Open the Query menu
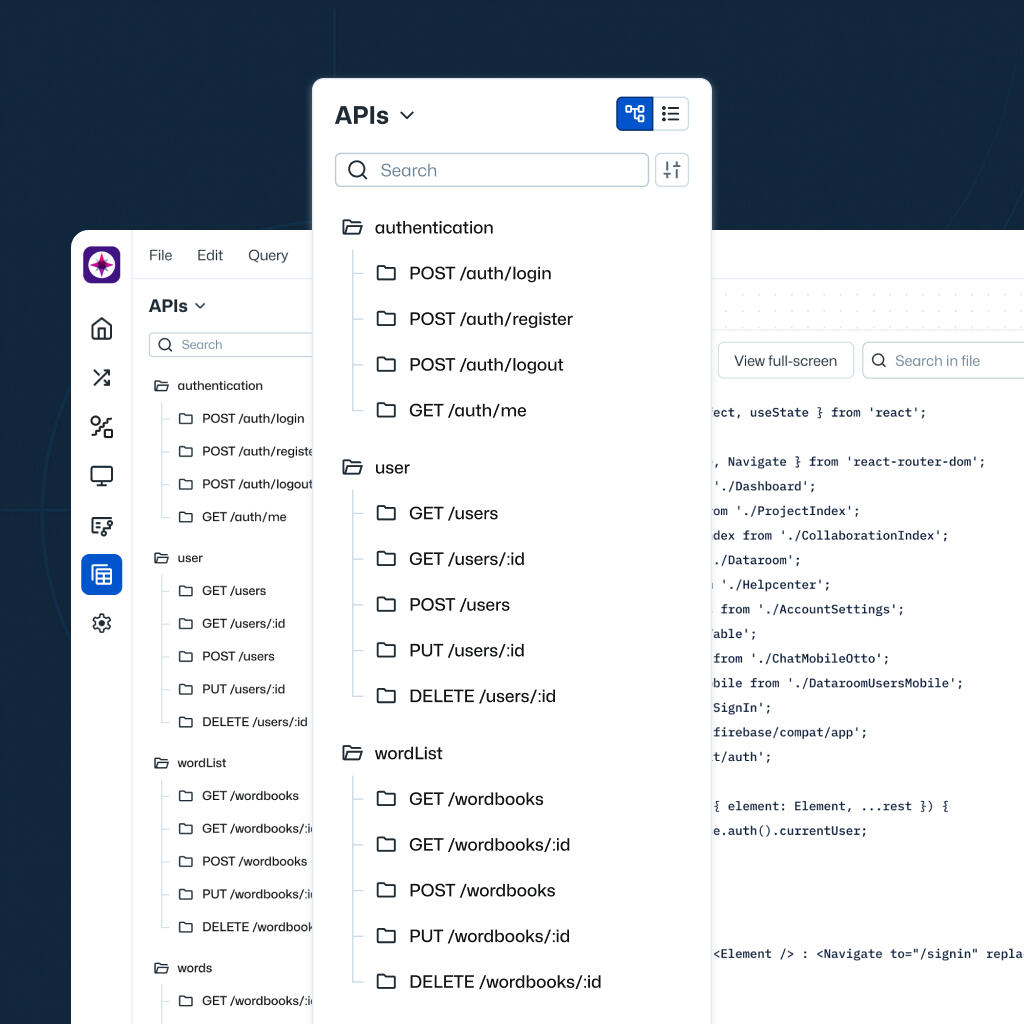 tap(268, 255)
